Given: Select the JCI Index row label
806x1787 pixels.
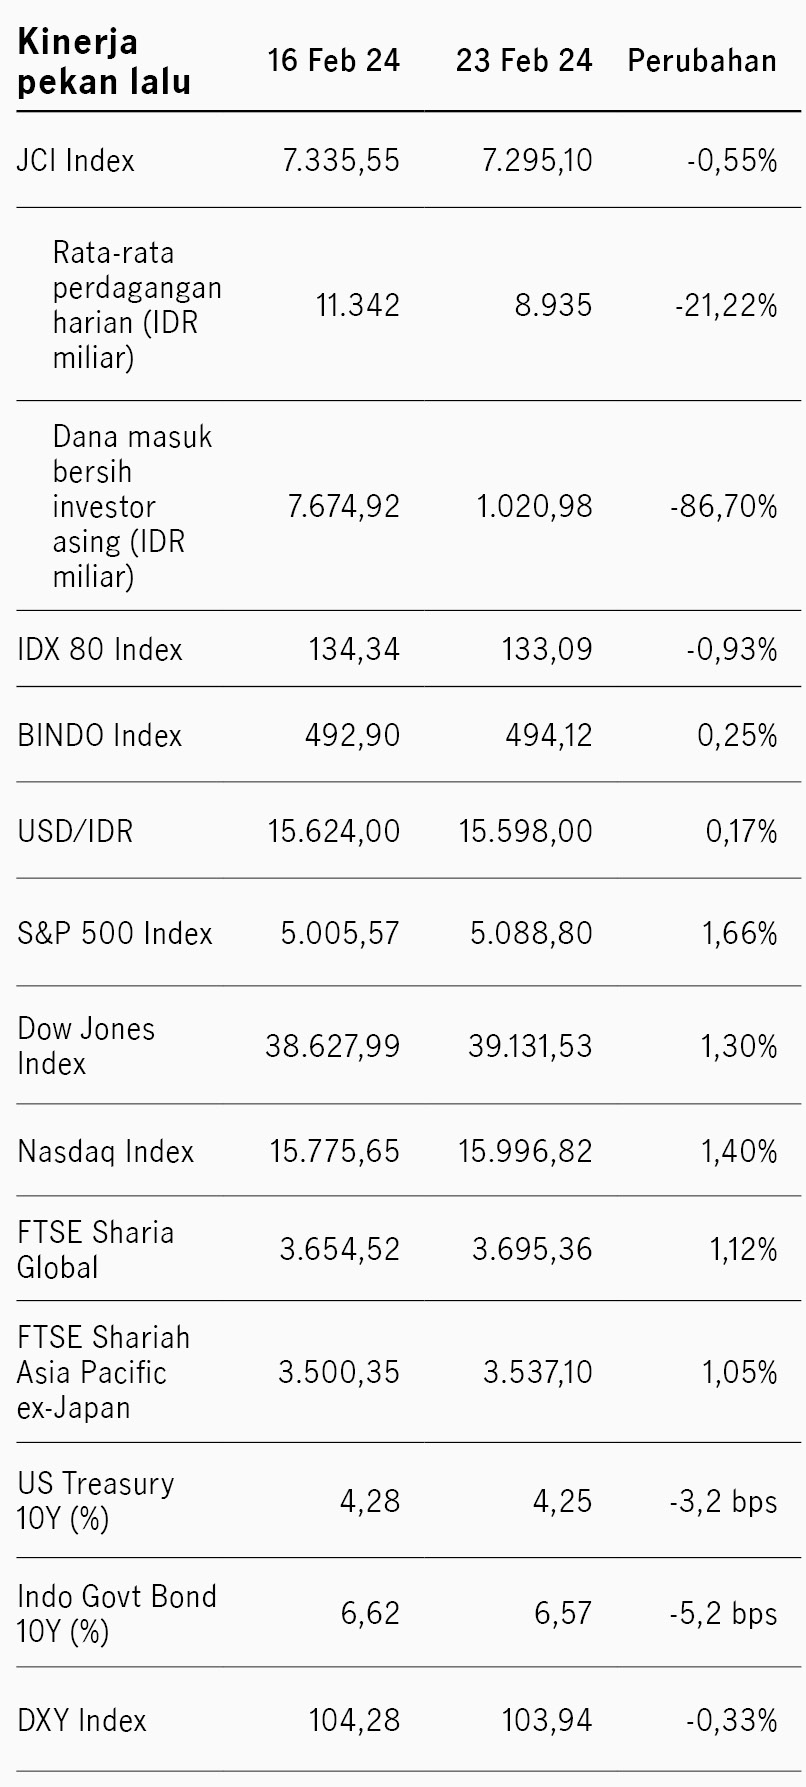Looking at the screenshot, I should (76, 160).
